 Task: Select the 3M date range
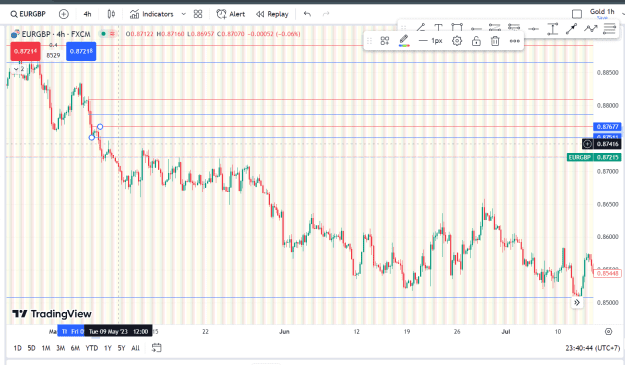(61, 348)
